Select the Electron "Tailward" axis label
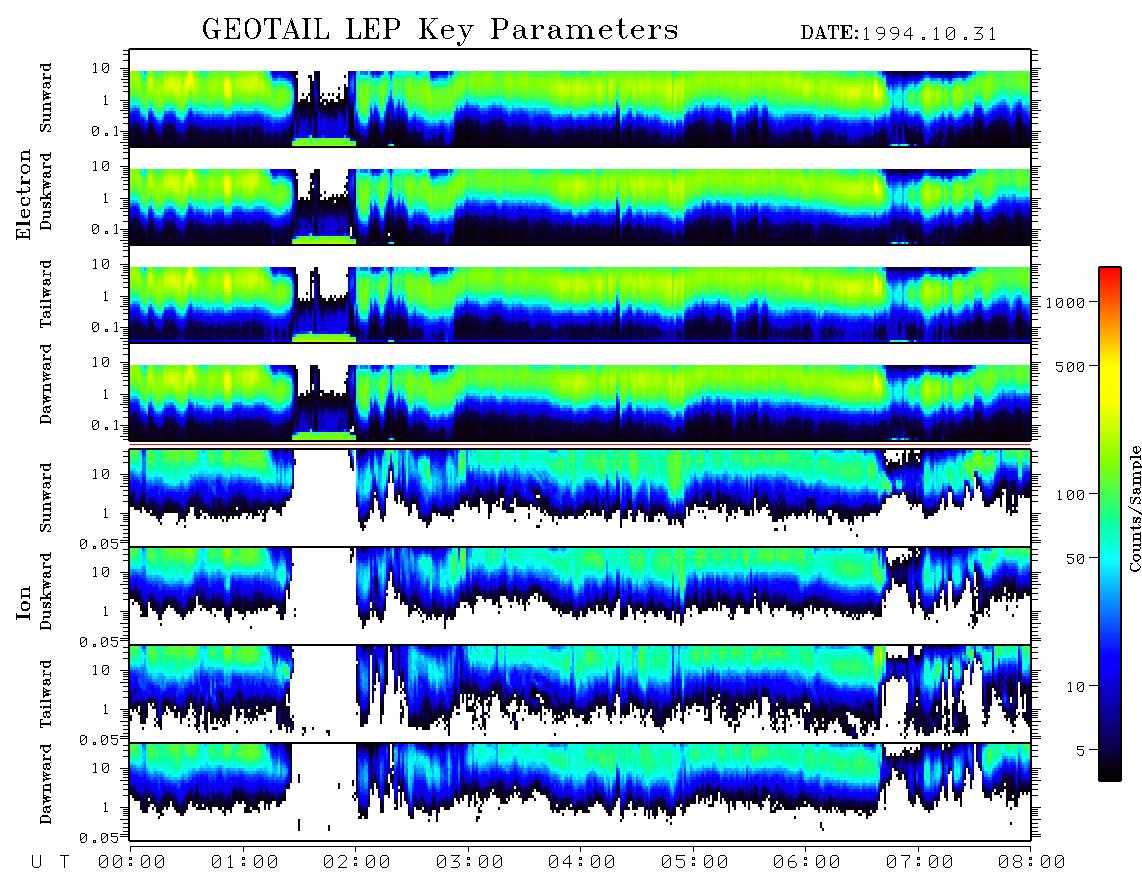 [x=46, y=294]
